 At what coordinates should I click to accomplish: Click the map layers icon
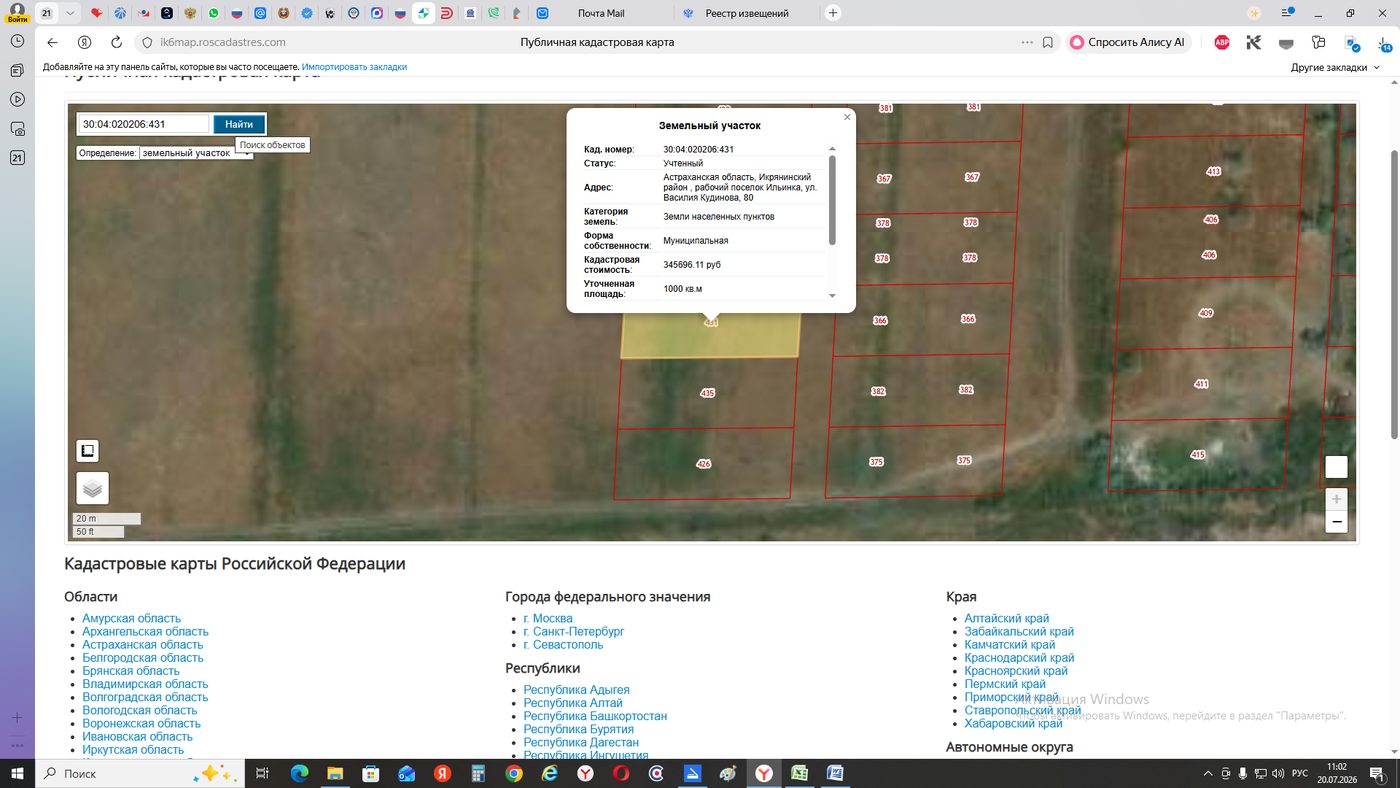point(92,488)
